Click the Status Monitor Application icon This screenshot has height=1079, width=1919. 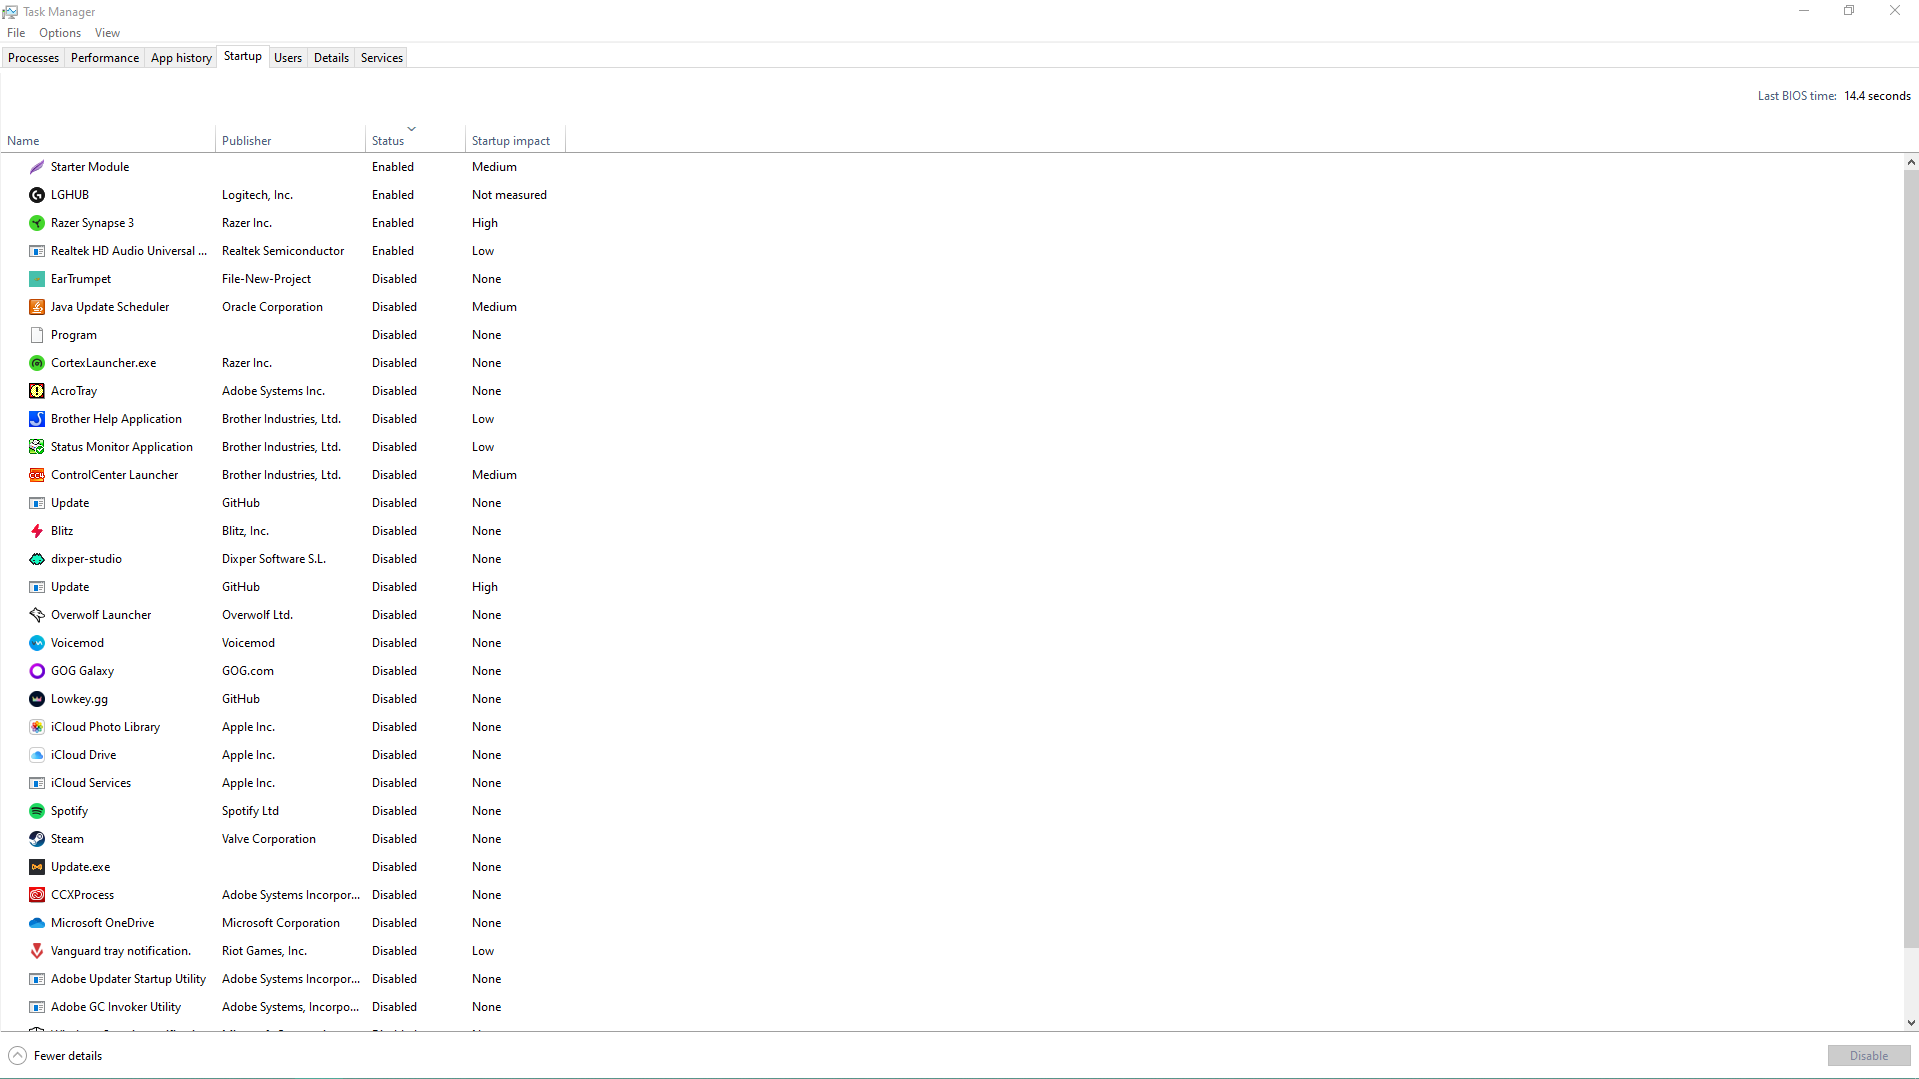(37, 447)
